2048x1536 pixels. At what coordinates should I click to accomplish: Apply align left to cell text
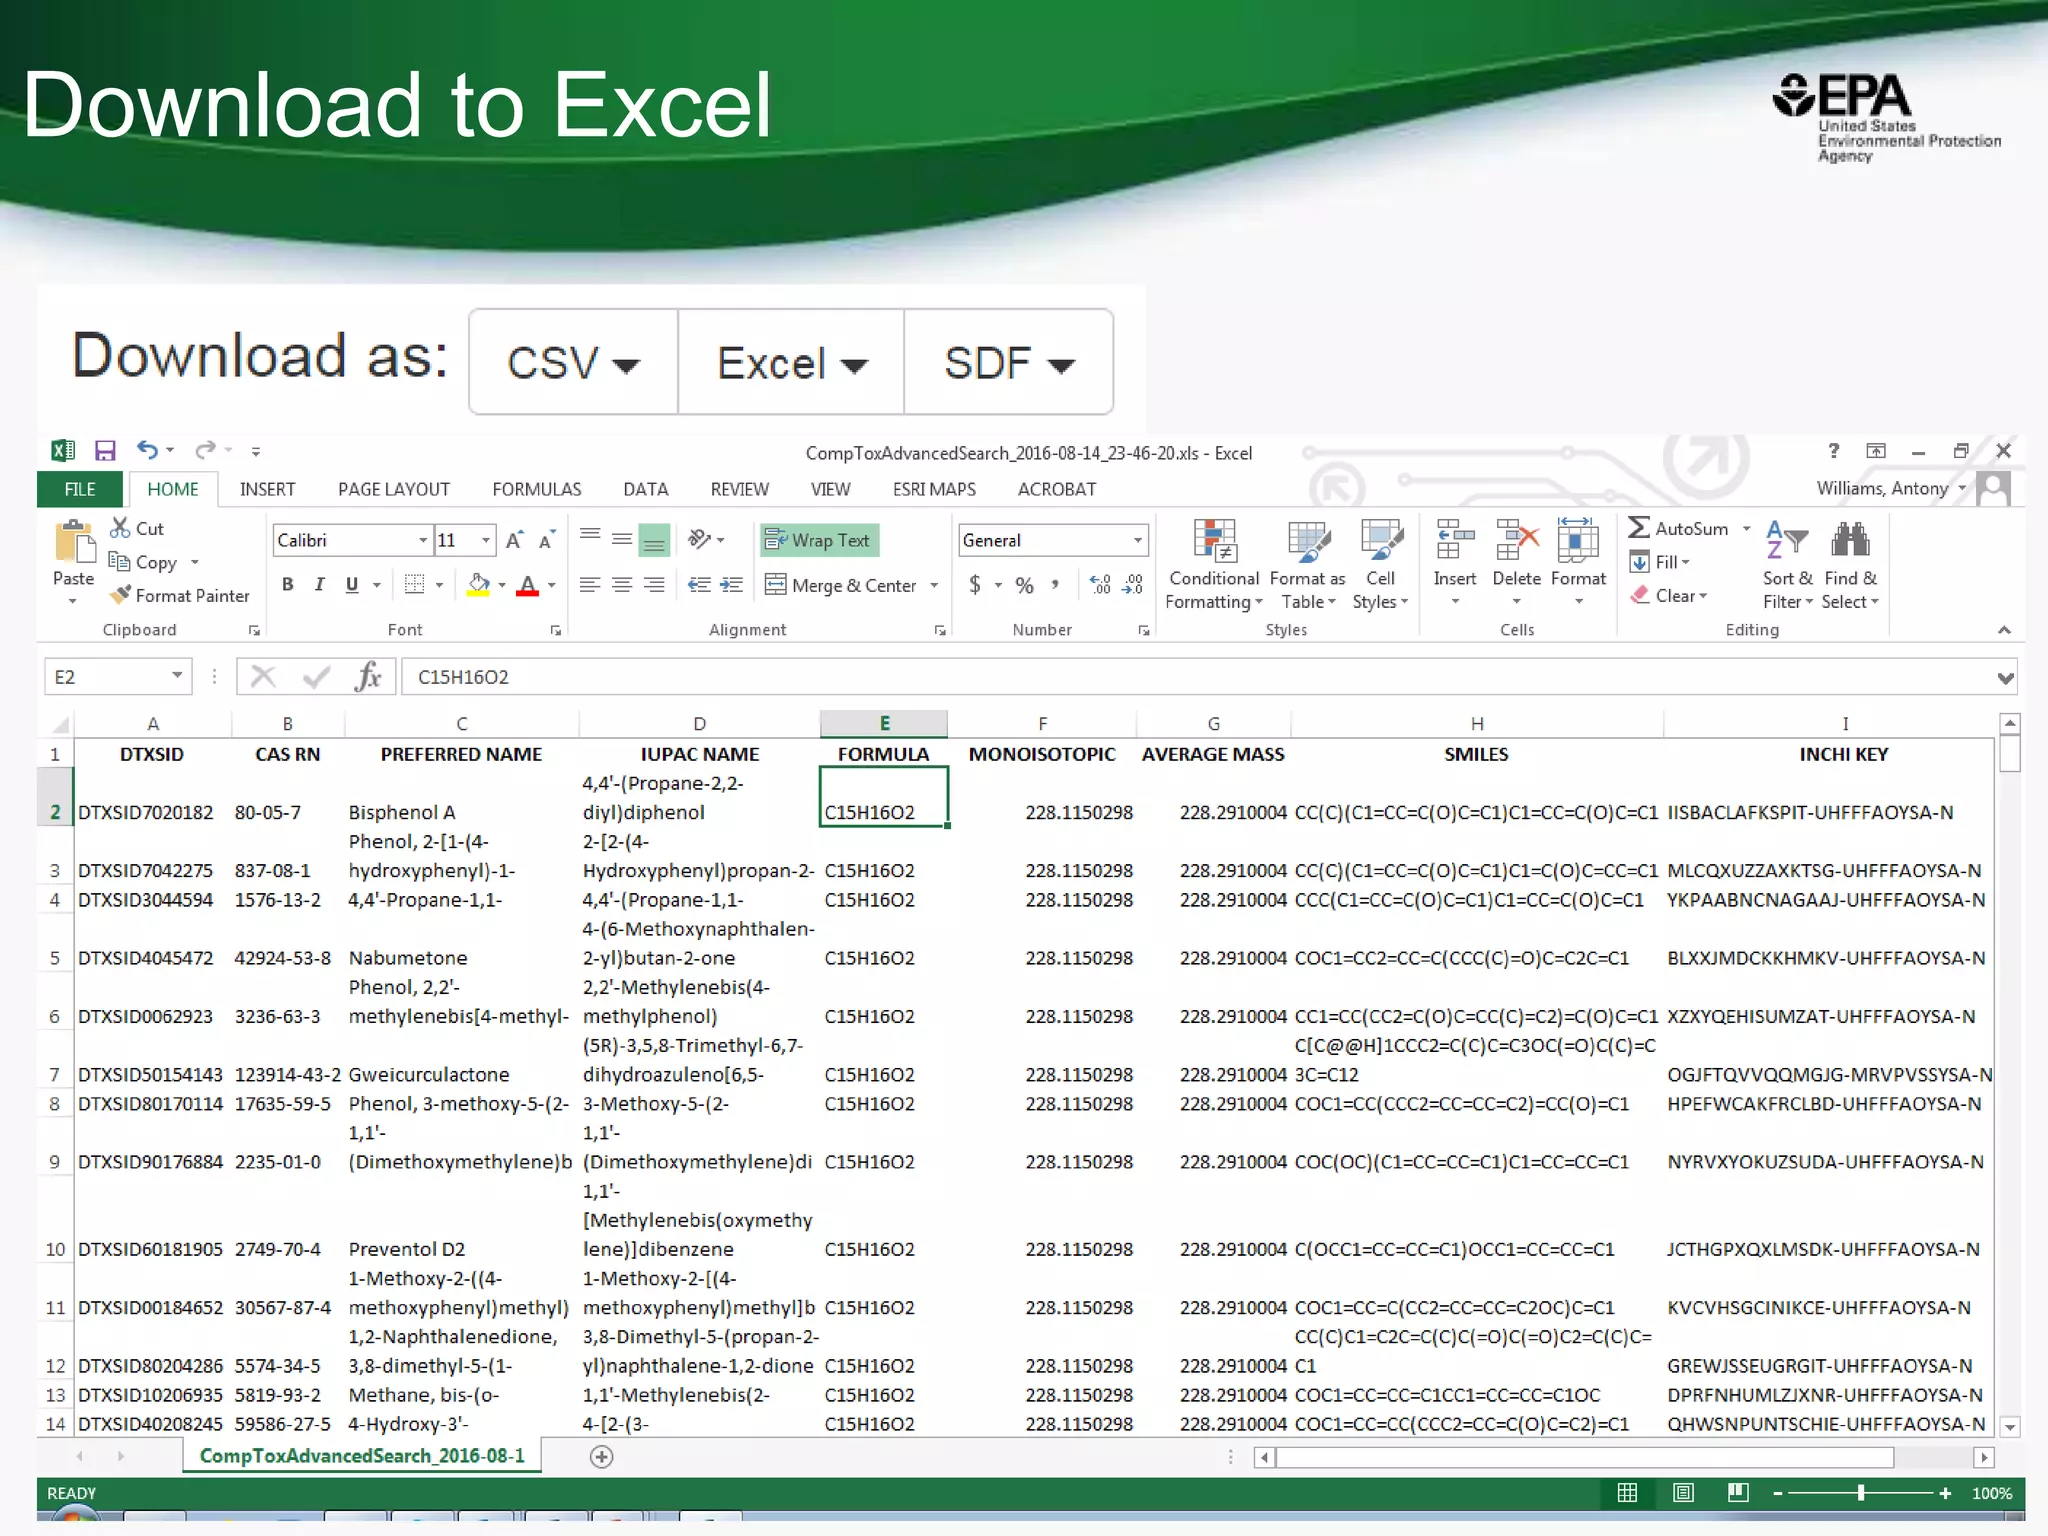coord(590,585)
